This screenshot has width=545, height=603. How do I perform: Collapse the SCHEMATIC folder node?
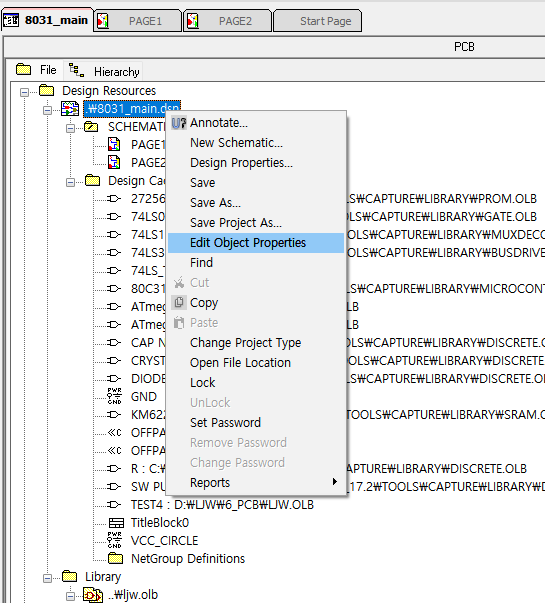click(x=70, y=128)
